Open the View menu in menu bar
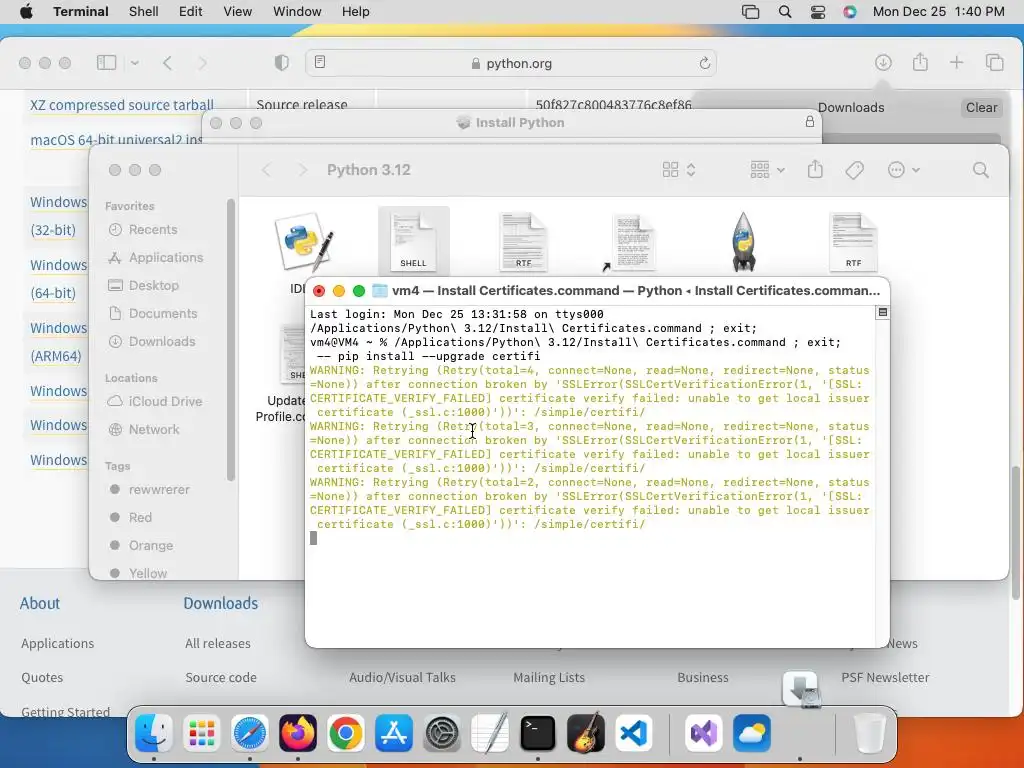Screen dimensions: 1024x768 pyautogui.click(x=238, y=11)
